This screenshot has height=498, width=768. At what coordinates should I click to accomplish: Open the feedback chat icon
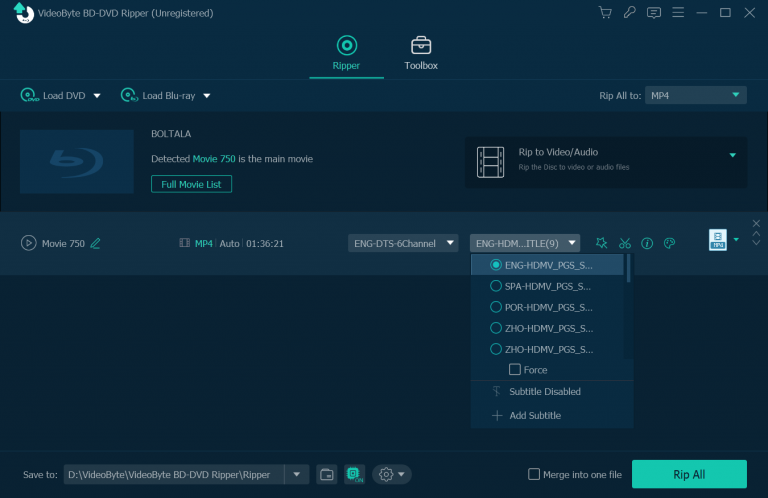(x=653, y=13)
